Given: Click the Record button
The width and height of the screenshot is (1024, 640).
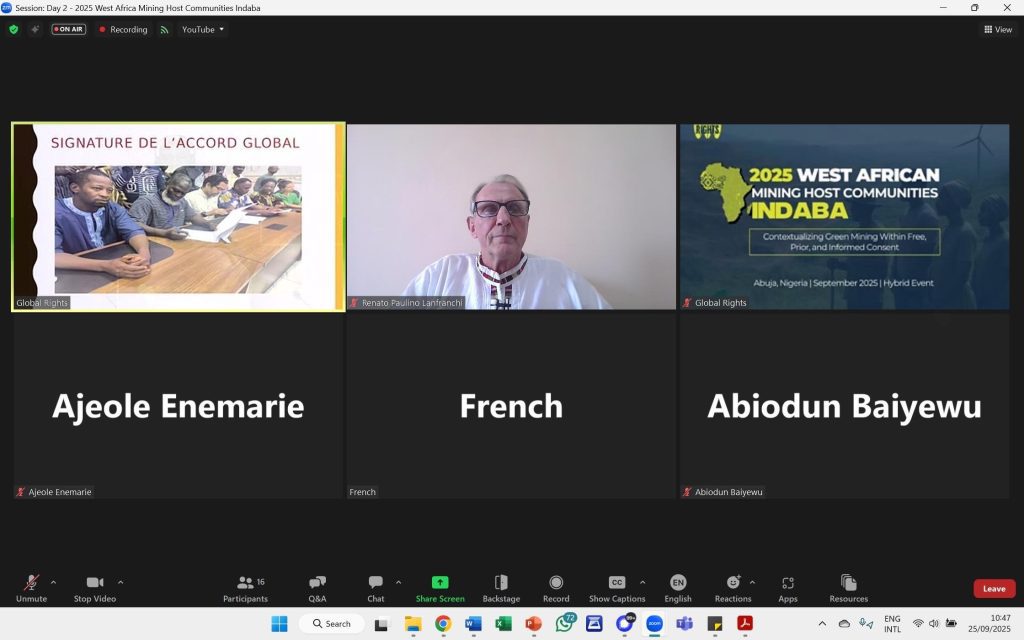Looking at the screenshot, I should click(x=556, y=588).
